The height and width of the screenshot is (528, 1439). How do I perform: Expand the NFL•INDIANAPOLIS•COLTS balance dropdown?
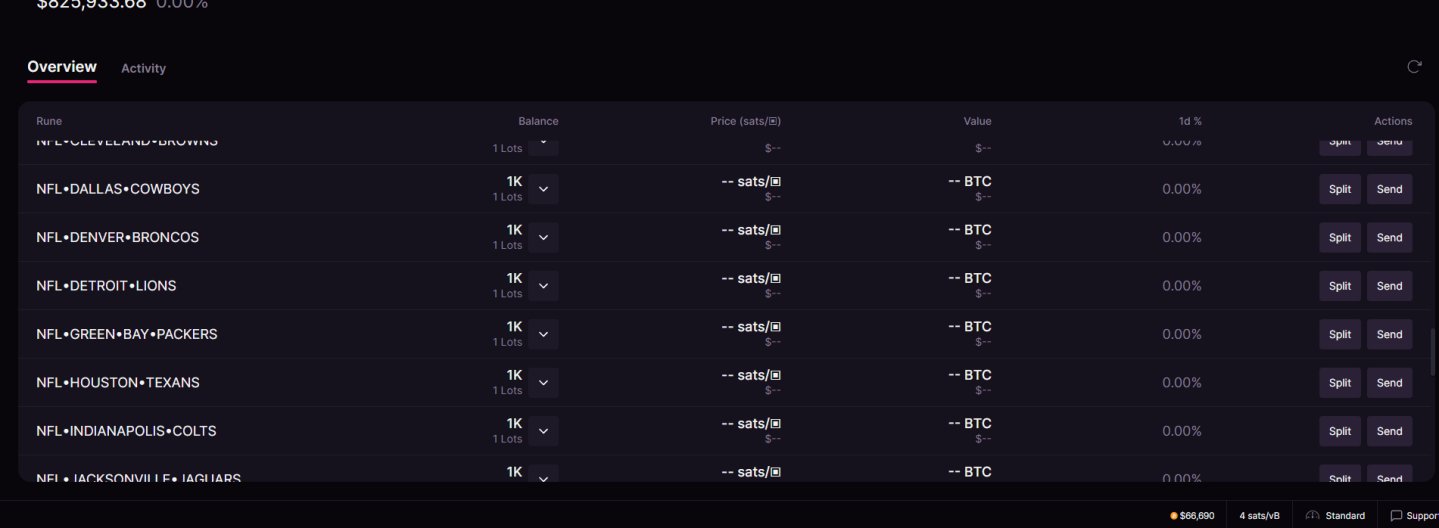click(543, 431)
